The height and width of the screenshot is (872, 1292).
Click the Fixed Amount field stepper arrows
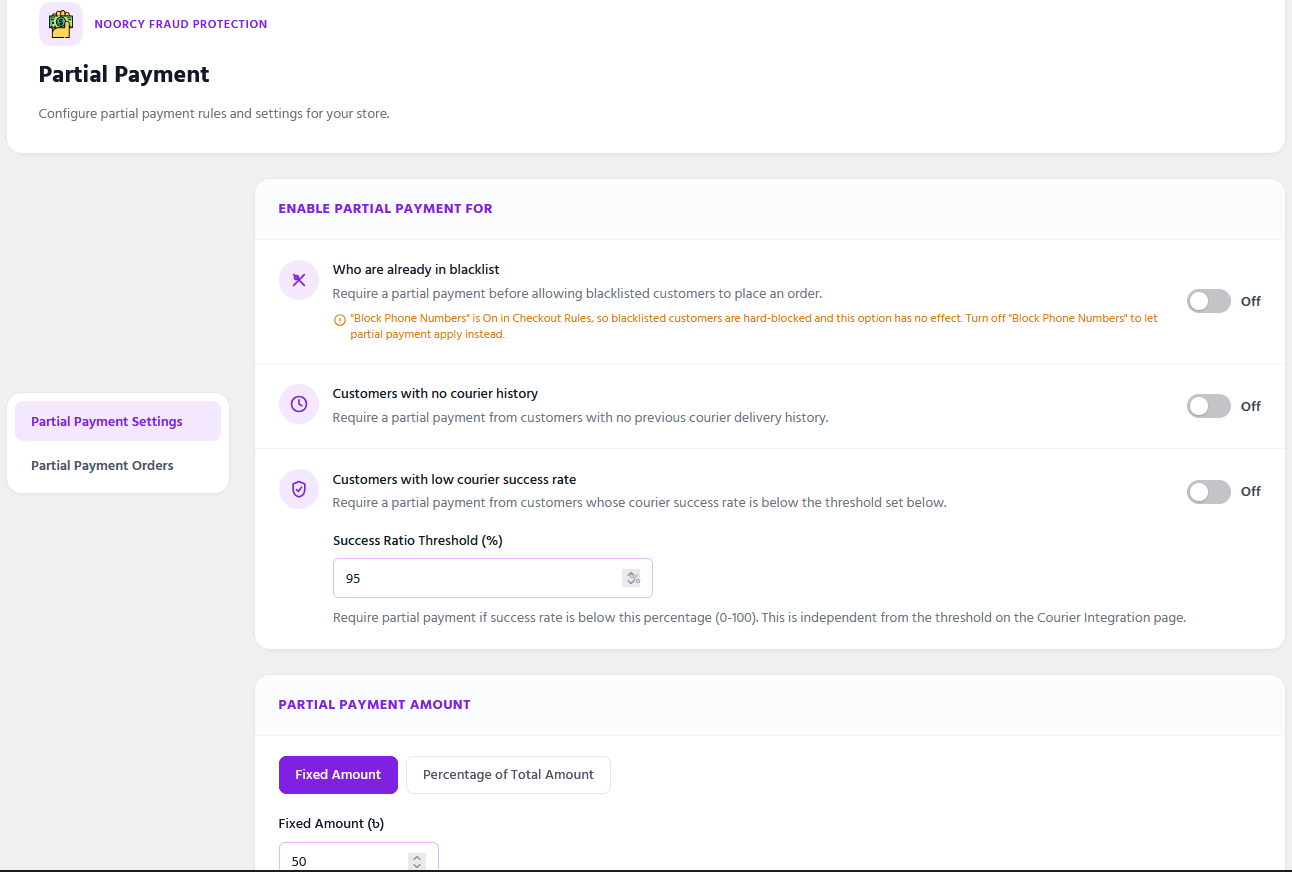click(417, 861)
